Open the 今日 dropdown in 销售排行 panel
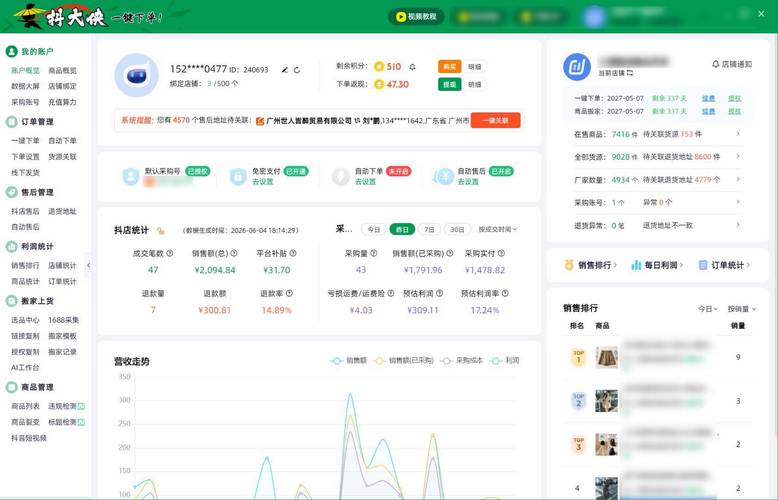The height and width of the screenshot is (500, 778). 708,309
